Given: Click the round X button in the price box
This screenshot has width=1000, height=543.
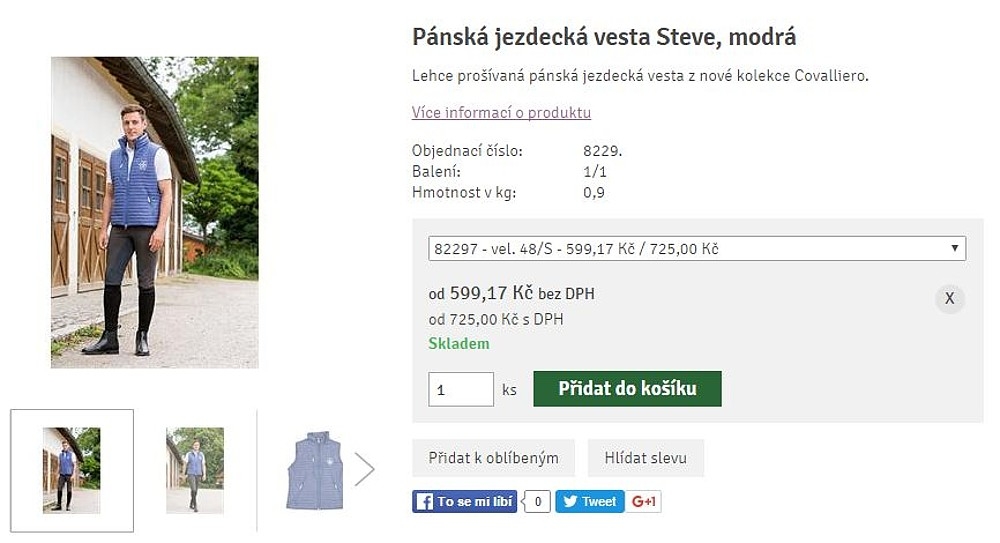Looking at the screenshot, I should pos(949,298).
